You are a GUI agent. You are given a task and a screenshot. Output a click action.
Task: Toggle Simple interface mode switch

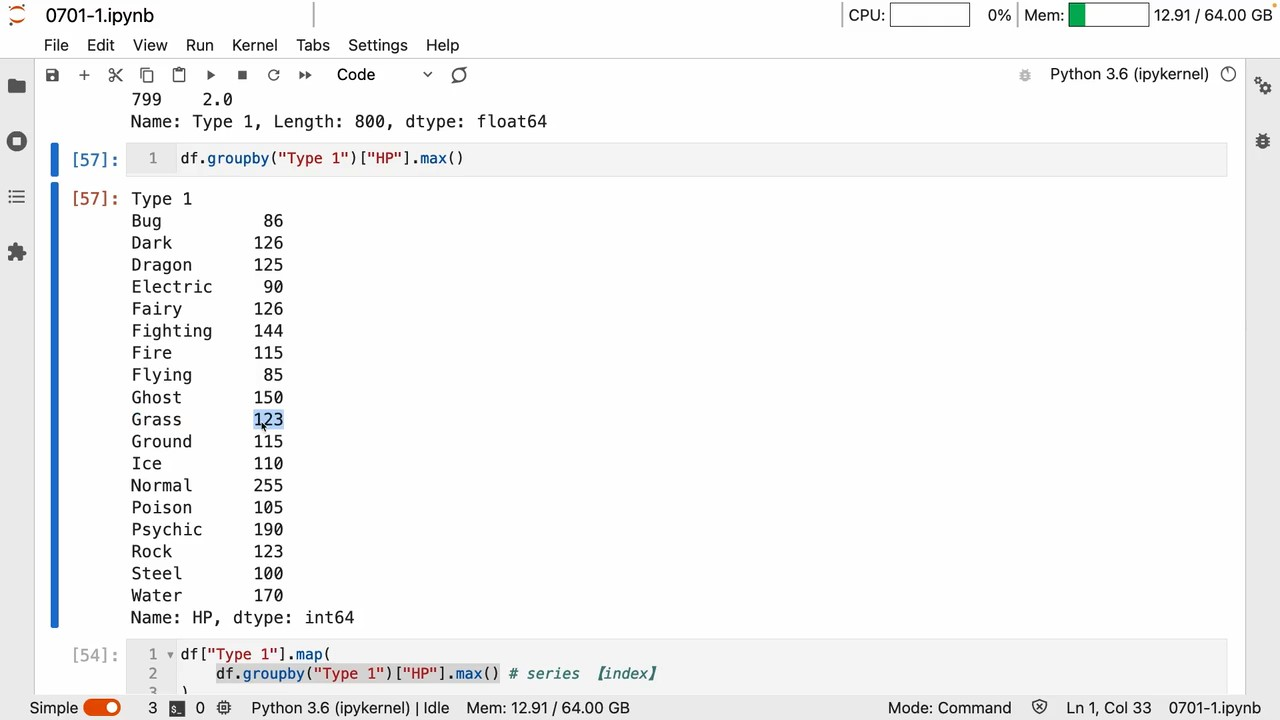[x=102, y=708]
